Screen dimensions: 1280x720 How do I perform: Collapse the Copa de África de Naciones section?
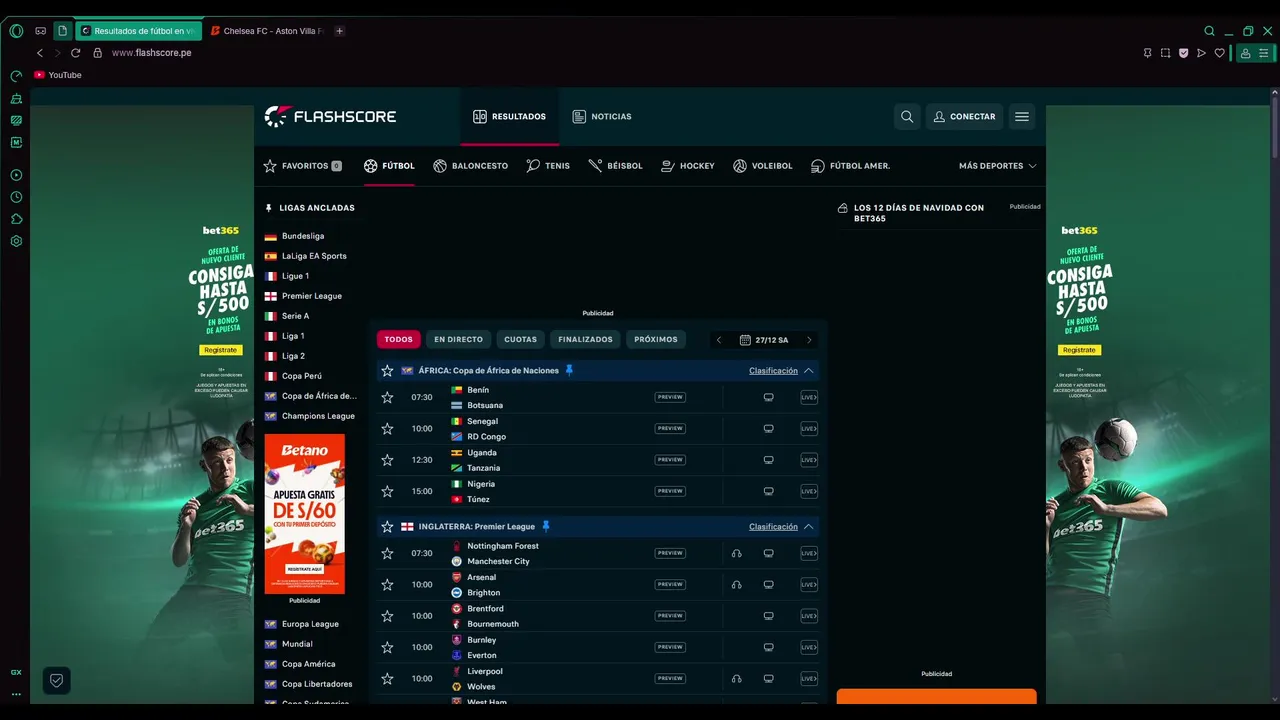(809, 371)
